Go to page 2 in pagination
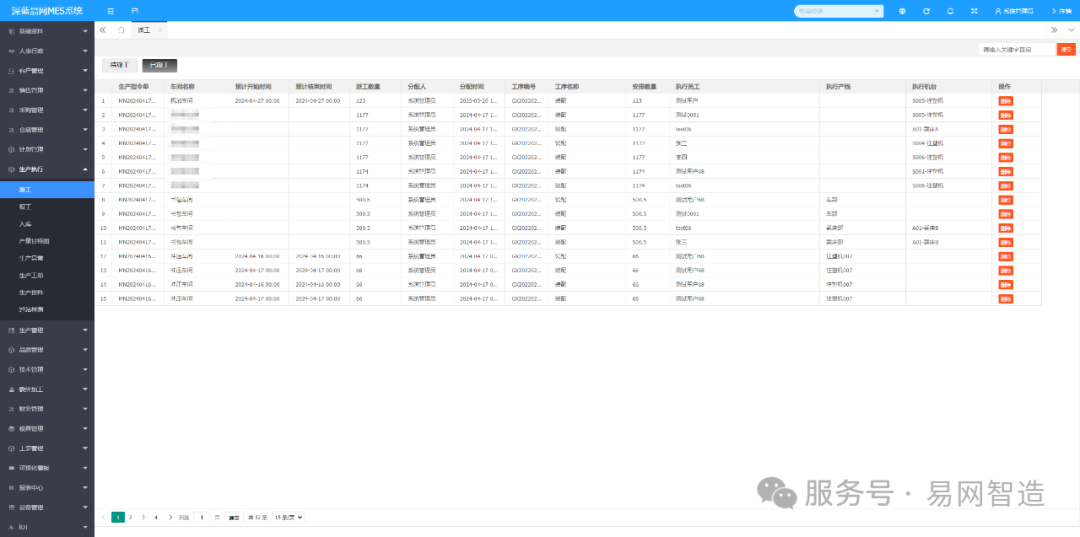1080x537 pixels. 130,517
